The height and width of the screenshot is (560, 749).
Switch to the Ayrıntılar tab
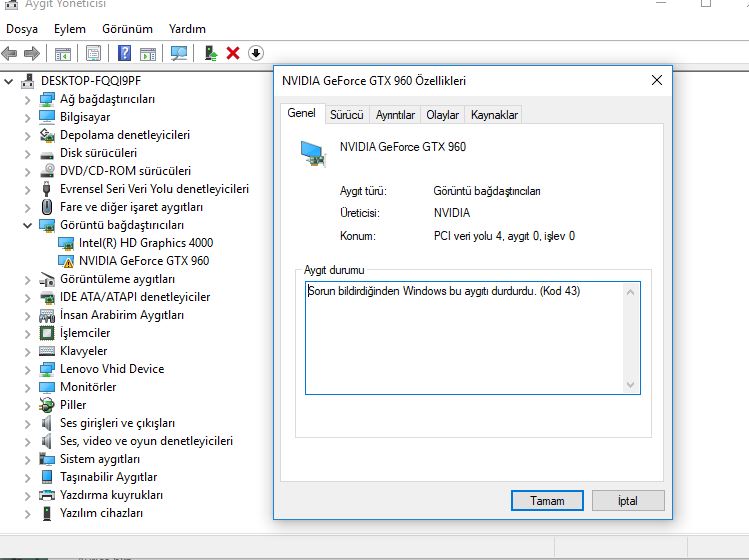click(395, 115)
